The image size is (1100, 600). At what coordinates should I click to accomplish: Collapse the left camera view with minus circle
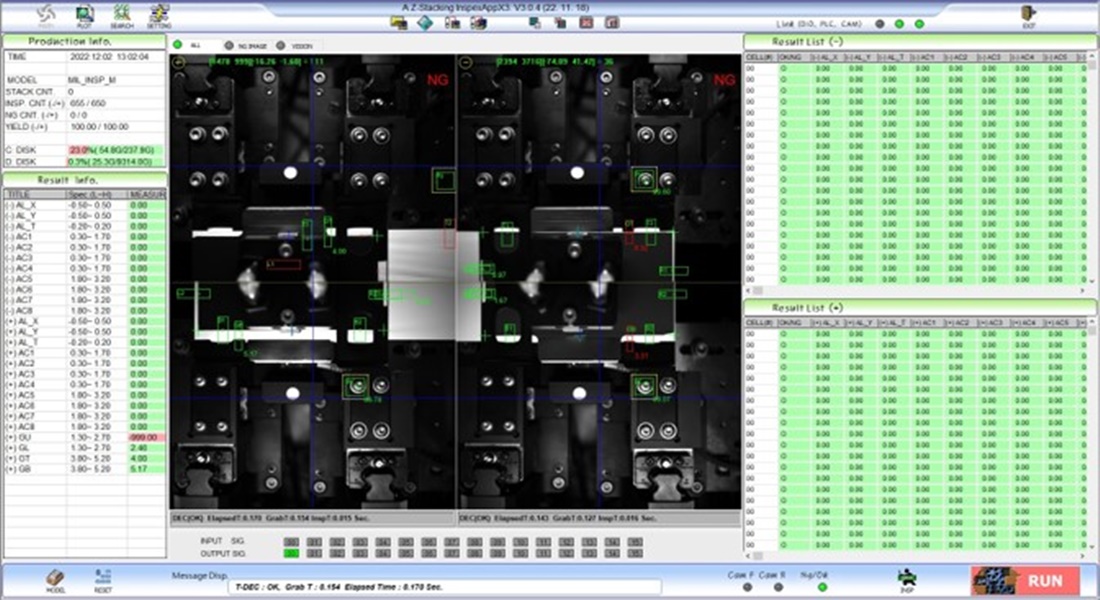click(x=178, y=62)
